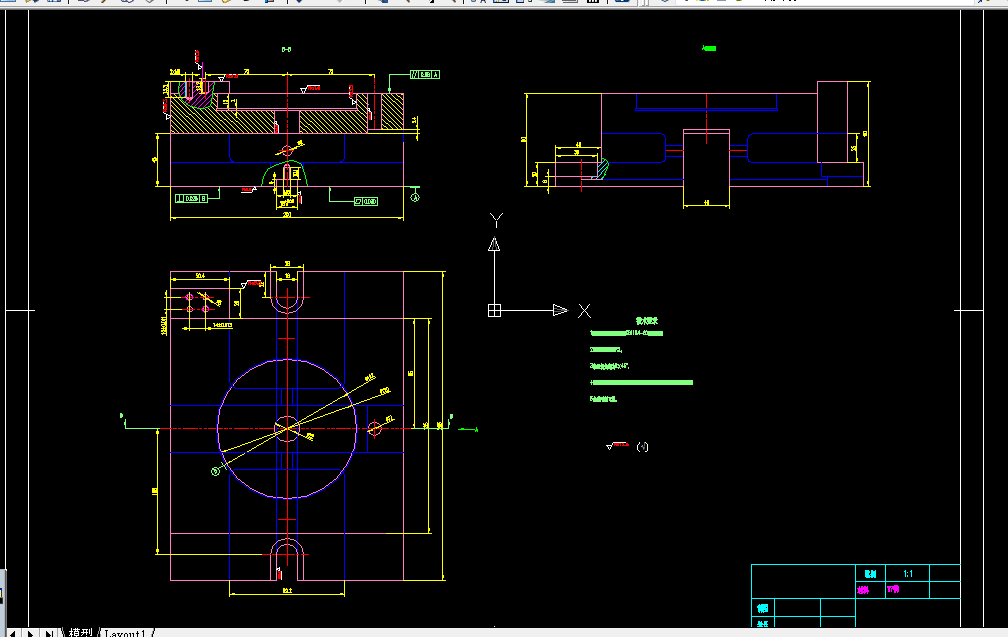This screenshot has width=1008, height=637.
Task: Click the next-tab right arrow button
Action: [x=30, y=633]
